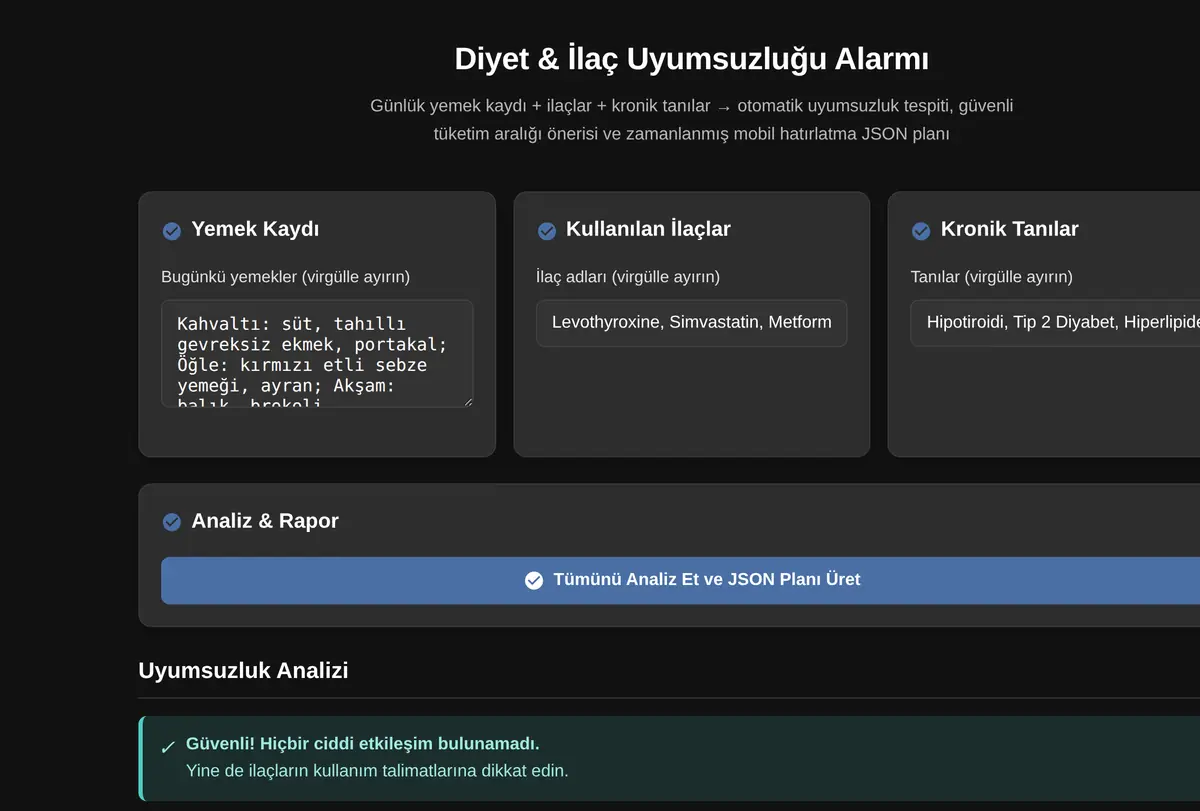
Task: Click the check icon beside Yemek Kaydı
Action: (171, 231)
